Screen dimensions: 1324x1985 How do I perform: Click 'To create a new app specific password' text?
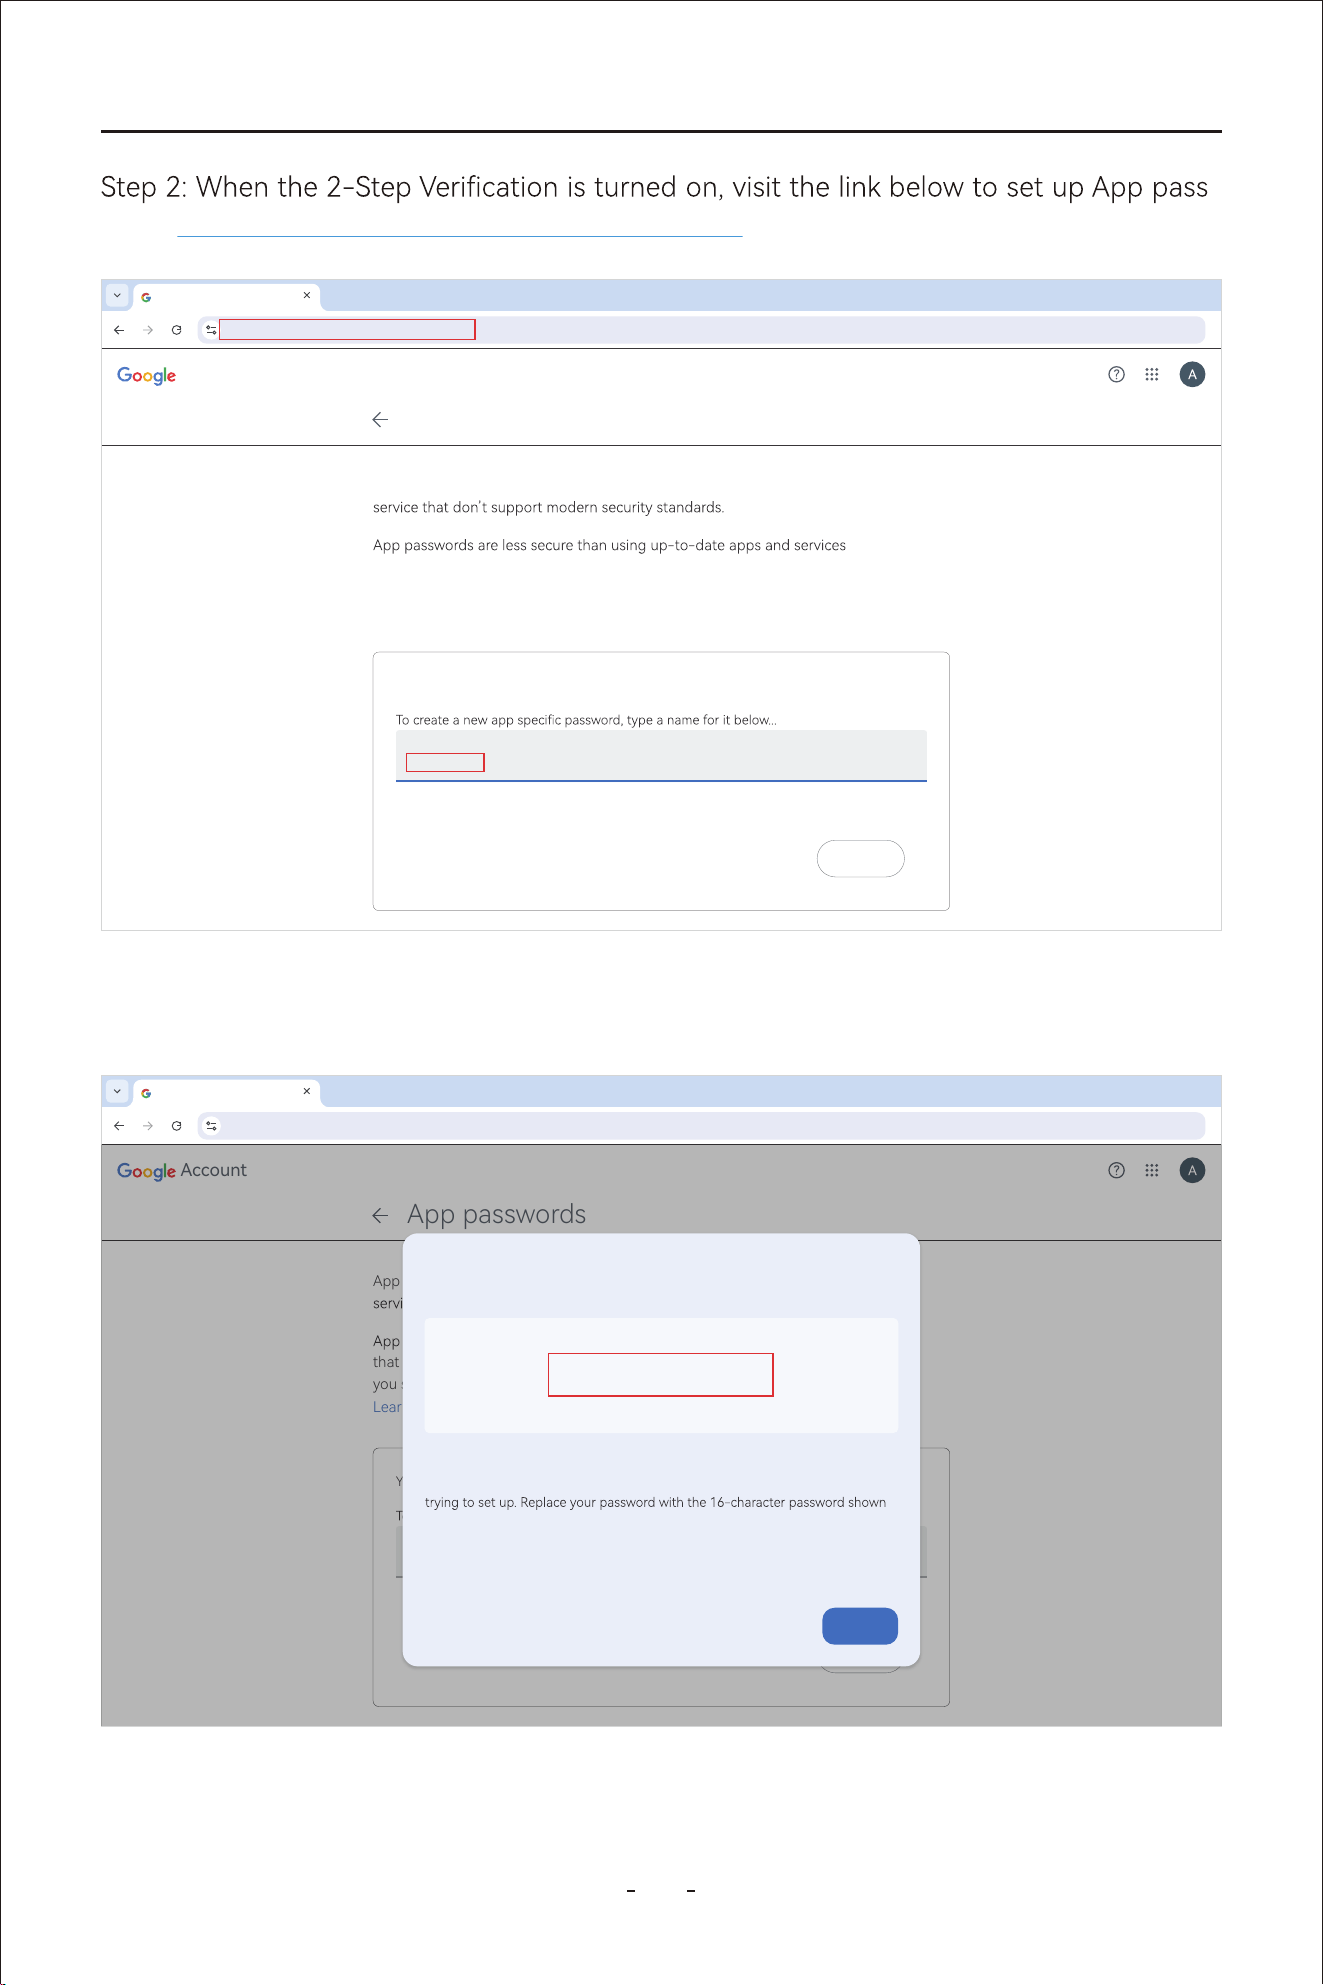(x=586, y=720)
